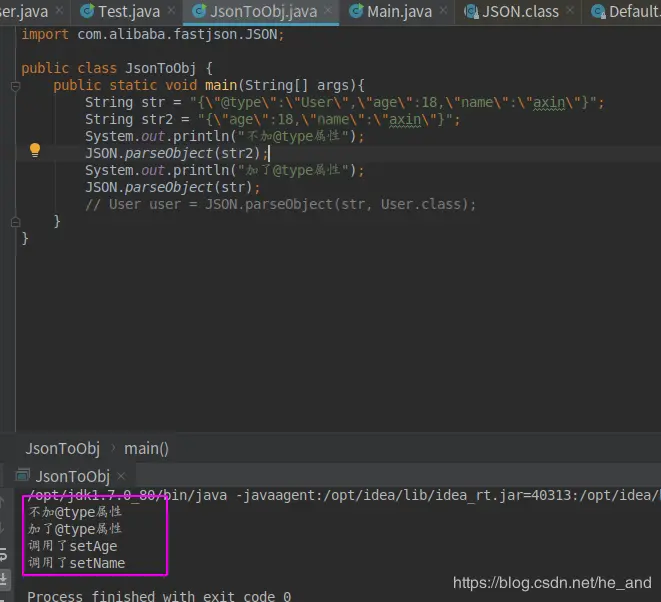This screenshot has width=661, height=602.
Task: Toggle soft-wrap in the run console
Action: click(x=3, y=554)
